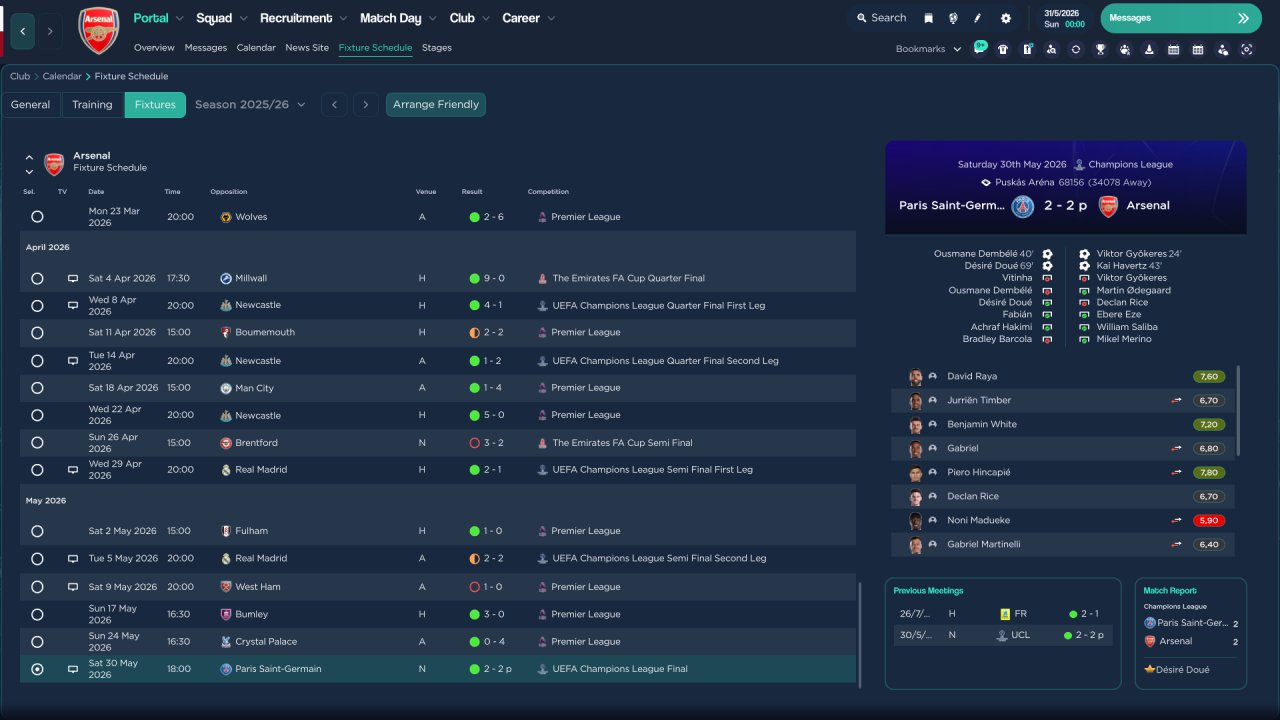The height and width of the screenshot is (720, 1280).
Task: Click the Search field in top bar
Action: [881, 18]
